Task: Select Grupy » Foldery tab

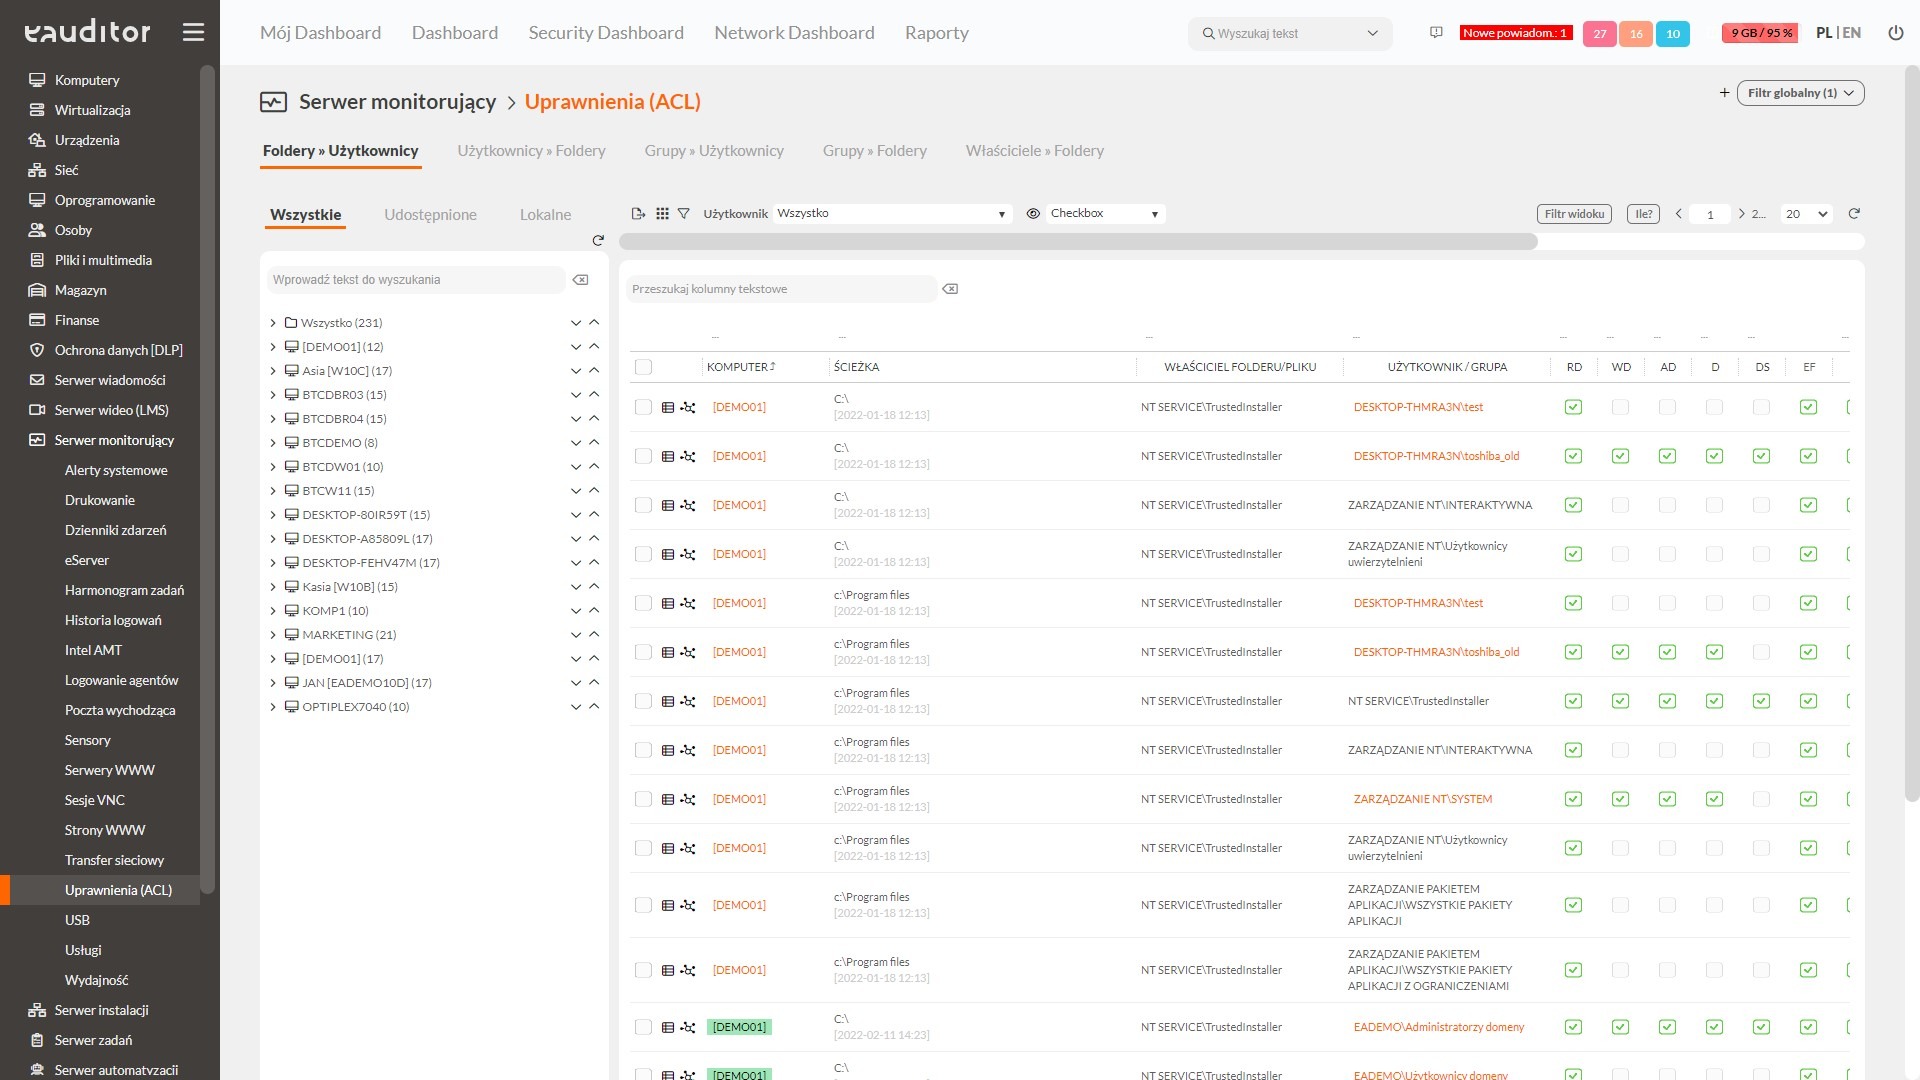Action: 876,149
